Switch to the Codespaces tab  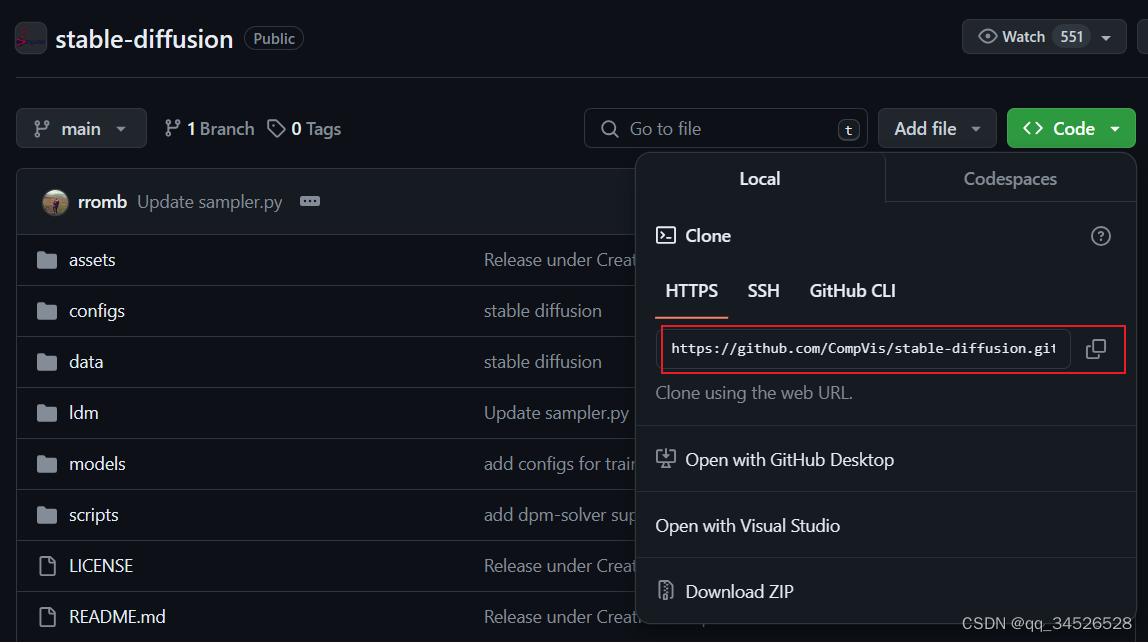1010,178
